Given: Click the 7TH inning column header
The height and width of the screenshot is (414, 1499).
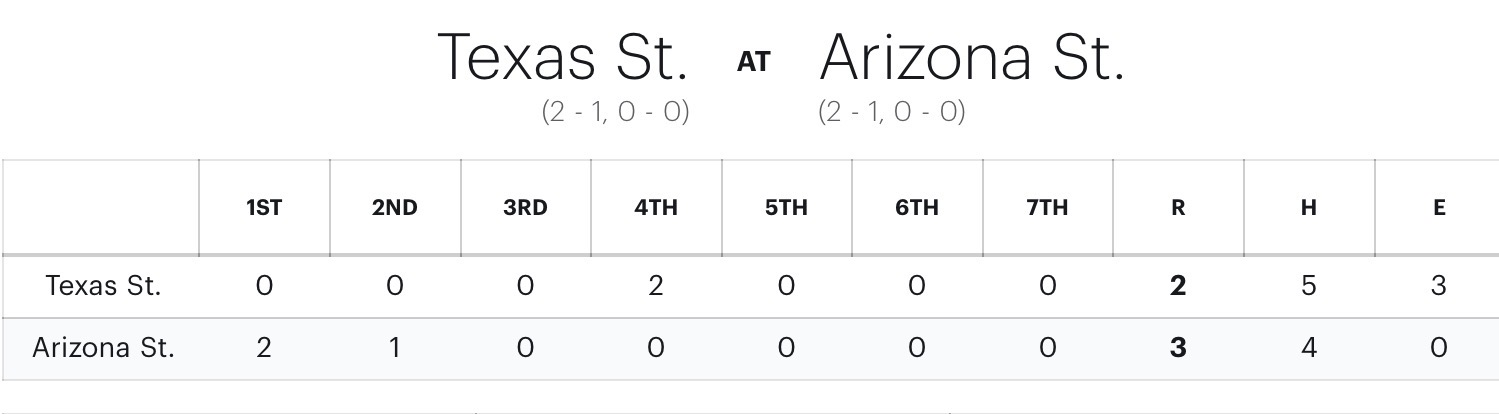Looking at the screenshot, I should pyautogui.click(x=1047, y=208).
